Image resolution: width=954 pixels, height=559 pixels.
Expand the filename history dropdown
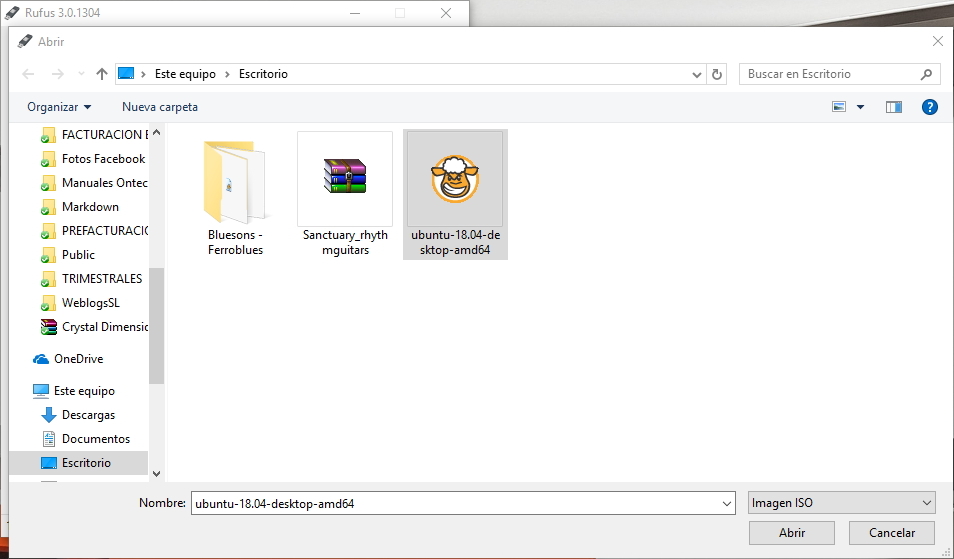click(x=726, y=504)
